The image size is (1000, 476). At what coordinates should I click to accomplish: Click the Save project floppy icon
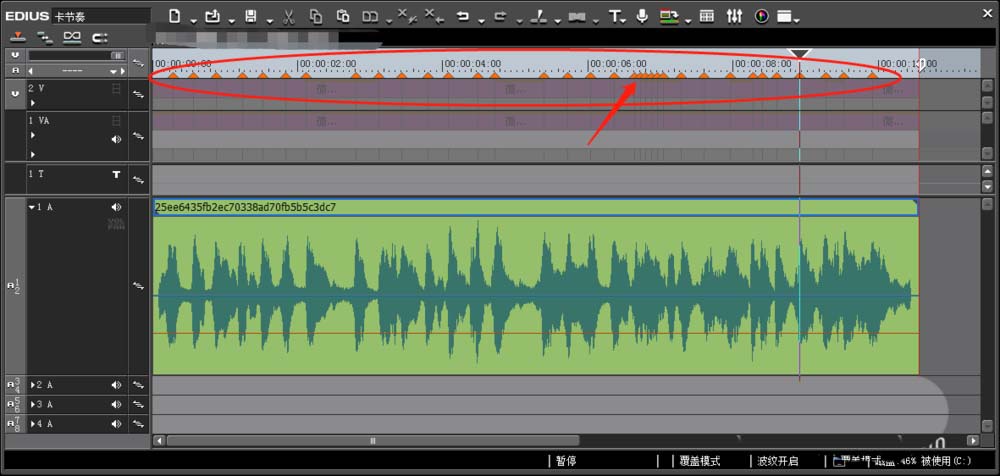250,16
